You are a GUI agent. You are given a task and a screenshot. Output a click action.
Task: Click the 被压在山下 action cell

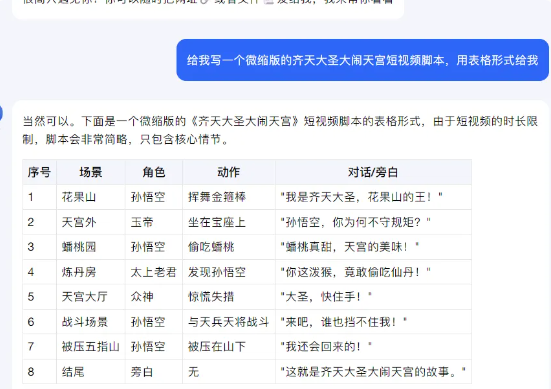[229, 347]
